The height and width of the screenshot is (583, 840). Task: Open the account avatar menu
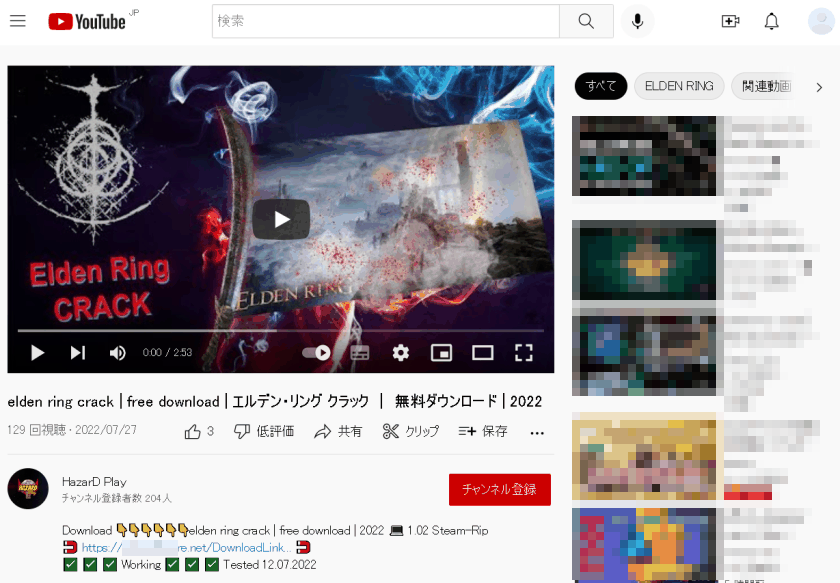pyautogui.click(x=821, y=21)
